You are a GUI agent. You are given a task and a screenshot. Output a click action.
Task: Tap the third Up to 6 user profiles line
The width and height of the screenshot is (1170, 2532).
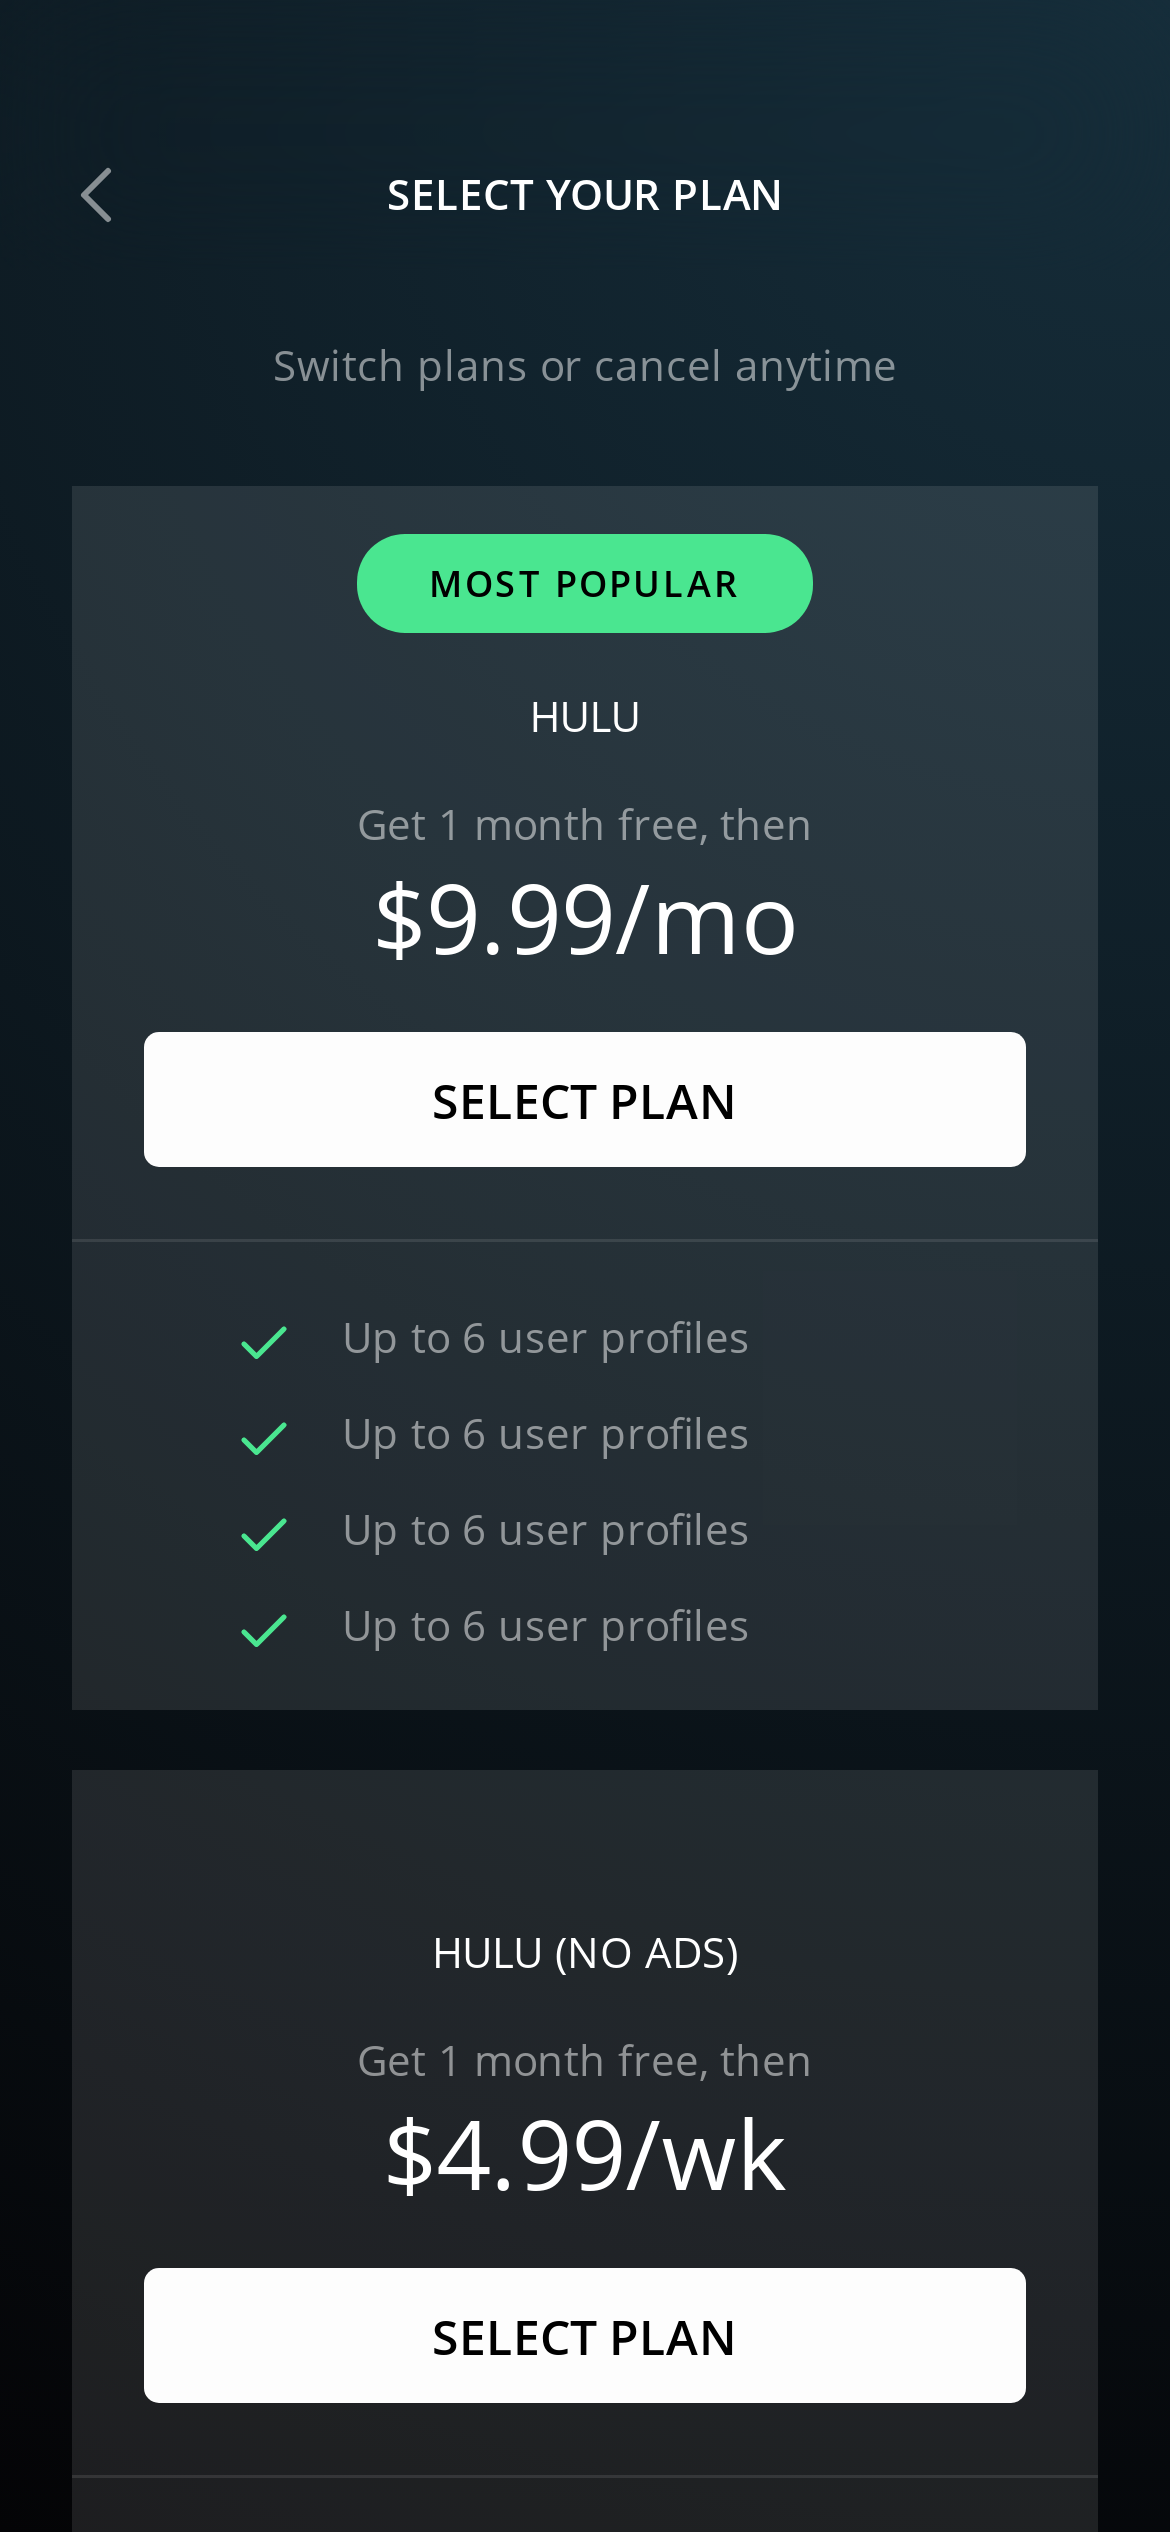[545, 1531]
